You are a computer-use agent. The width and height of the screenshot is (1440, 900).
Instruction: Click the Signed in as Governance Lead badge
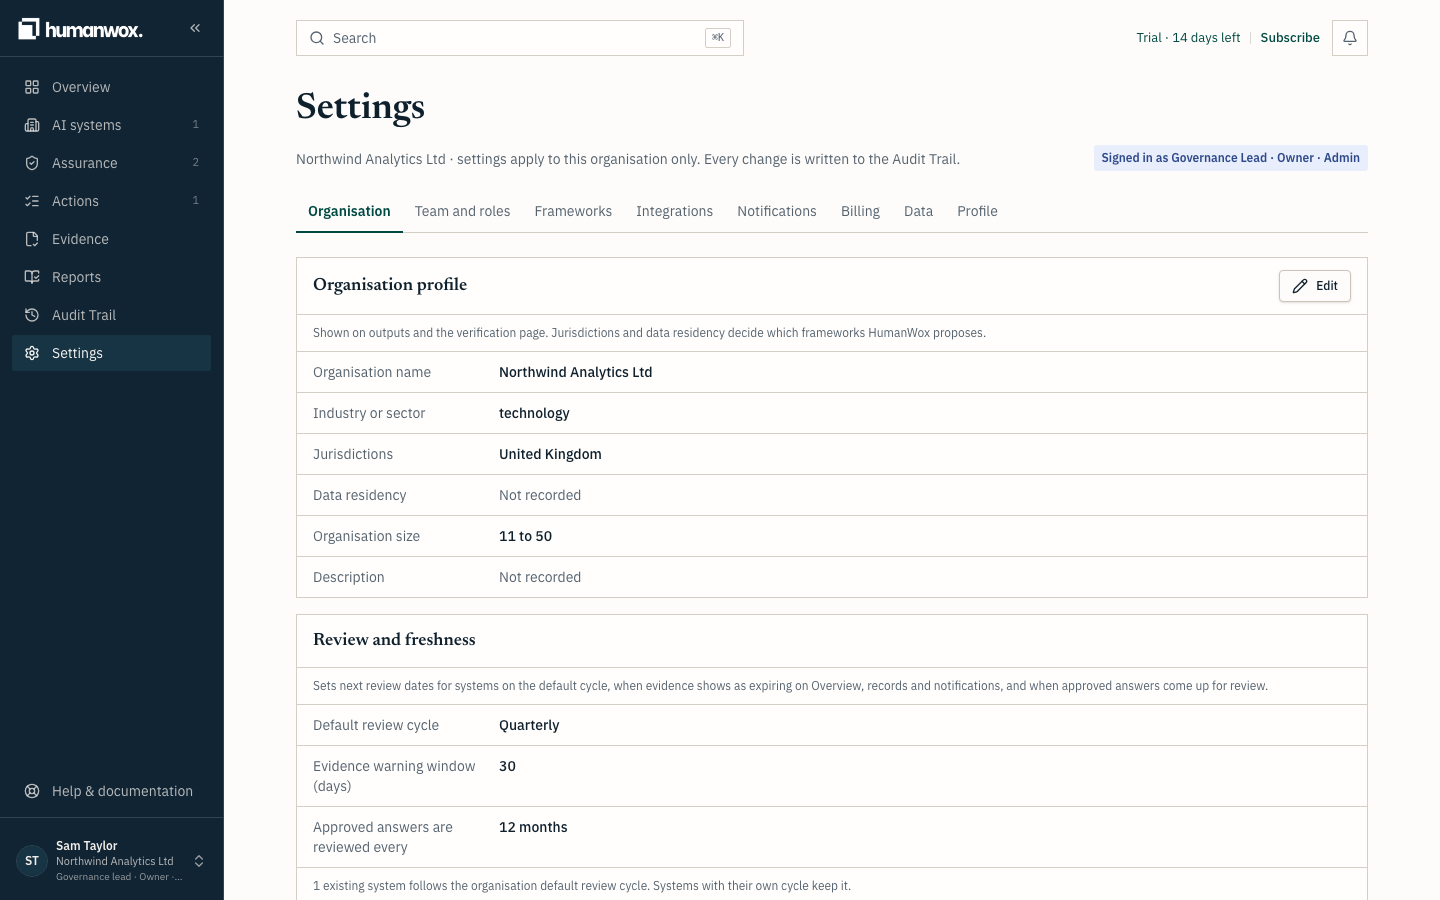[1230, 158]
